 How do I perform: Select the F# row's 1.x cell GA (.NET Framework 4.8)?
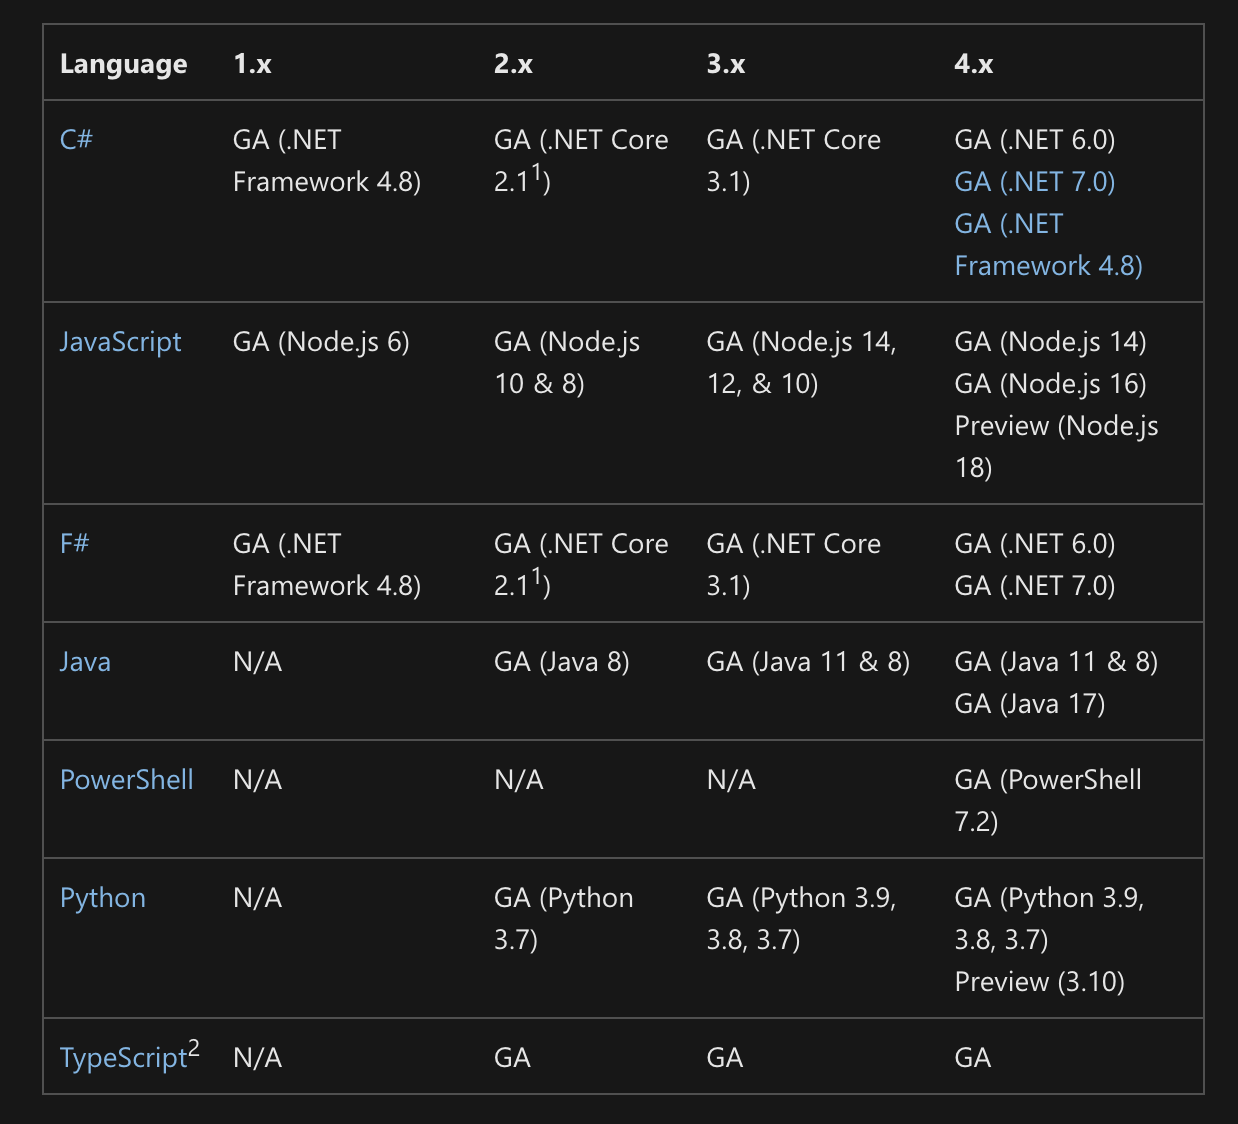327,565
